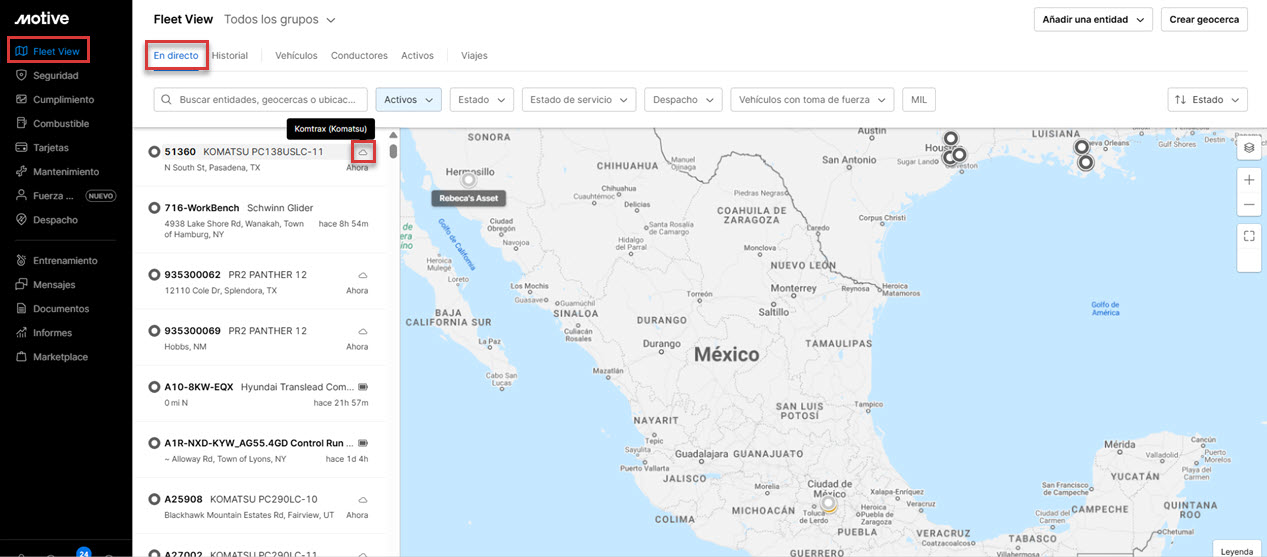Expand the Todos los grupos selector

coord(280,20)
